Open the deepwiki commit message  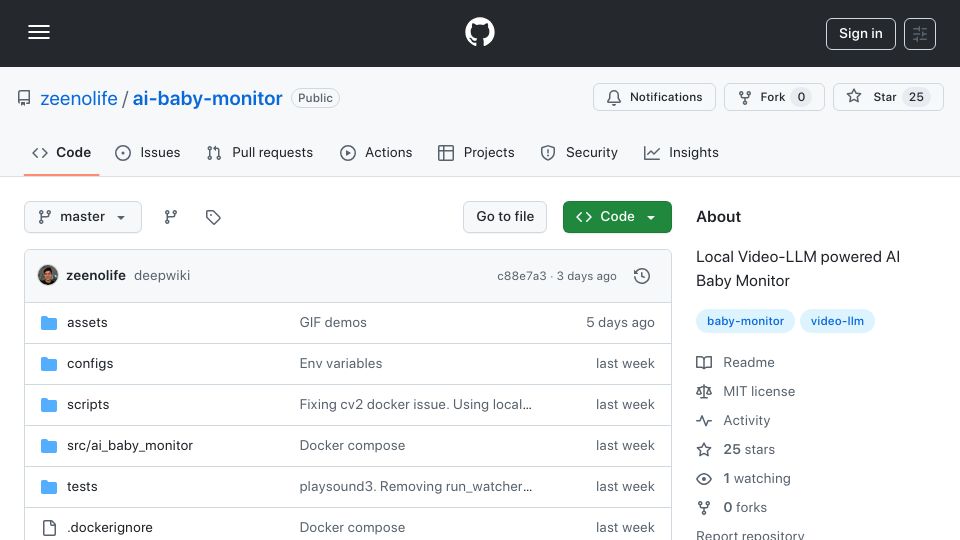click(x=162, y=276)
